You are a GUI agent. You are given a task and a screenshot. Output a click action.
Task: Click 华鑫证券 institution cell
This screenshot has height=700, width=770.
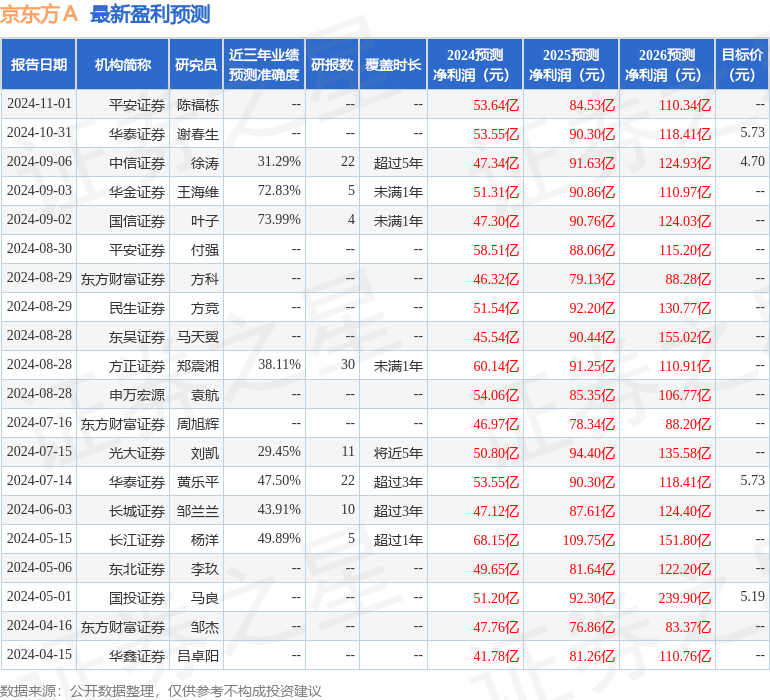click(x=137, y=656)
